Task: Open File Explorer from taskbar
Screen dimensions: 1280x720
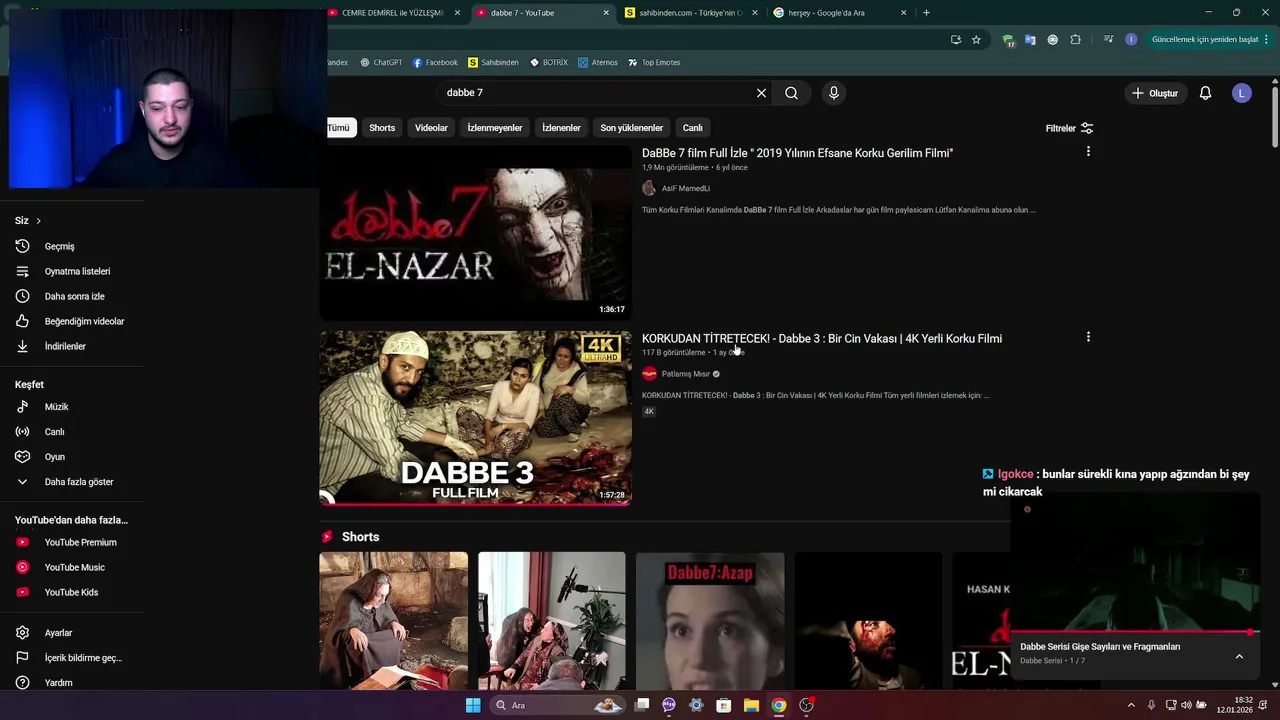Action: 751,705
